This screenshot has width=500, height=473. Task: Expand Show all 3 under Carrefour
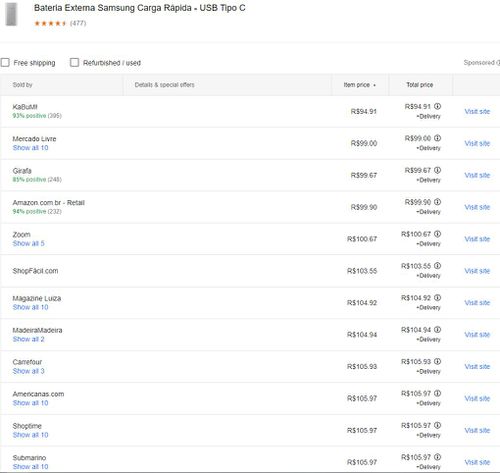tap(28, 371)
